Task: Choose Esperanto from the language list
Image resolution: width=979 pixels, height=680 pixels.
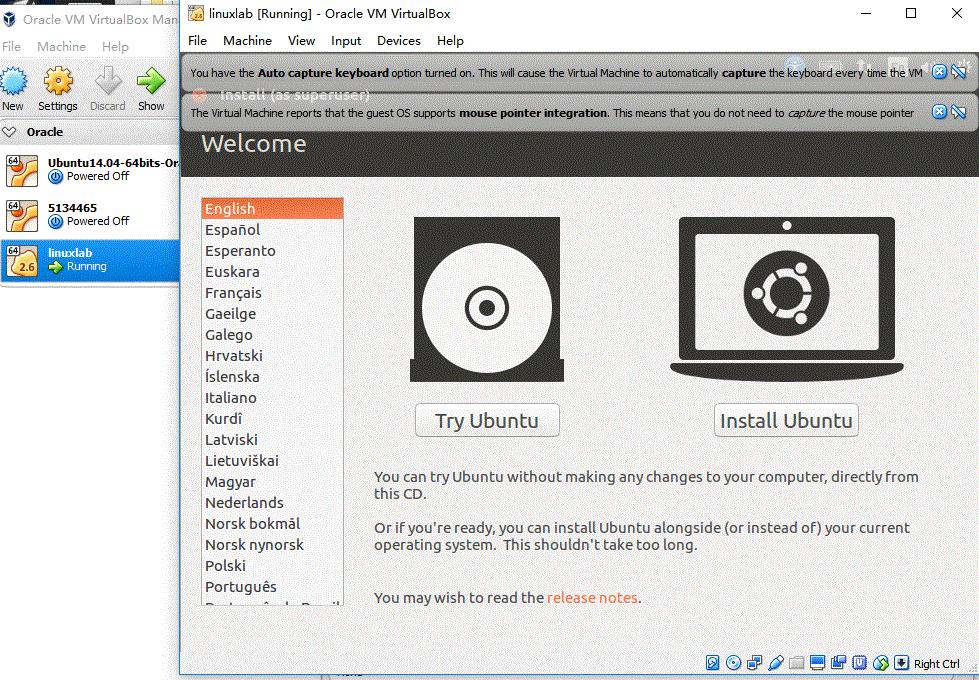Action: 272,251
